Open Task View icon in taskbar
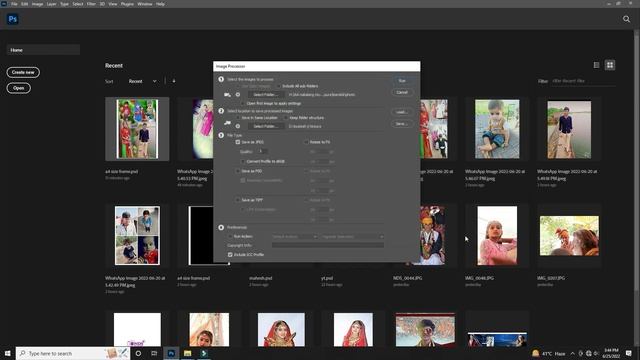 [154, 353]
